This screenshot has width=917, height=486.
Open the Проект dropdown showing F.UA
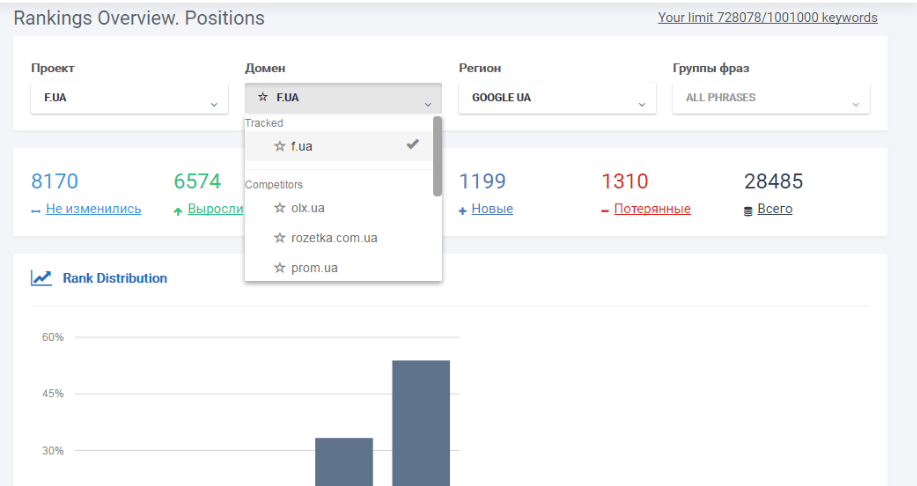tap(129, 98)
